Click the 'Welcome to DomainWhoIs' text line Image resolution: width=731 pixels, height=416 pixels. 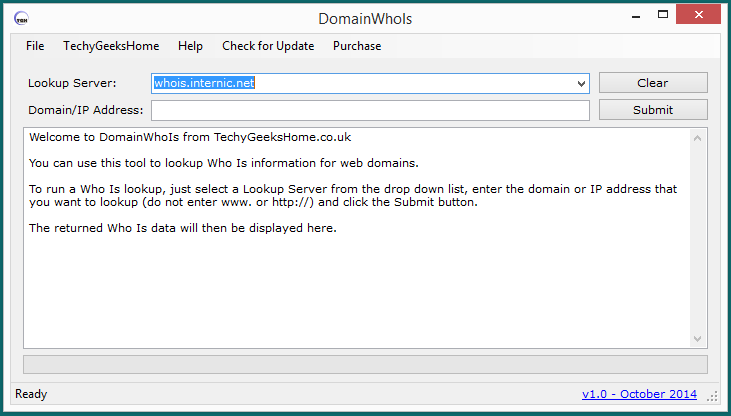[190, 137]
